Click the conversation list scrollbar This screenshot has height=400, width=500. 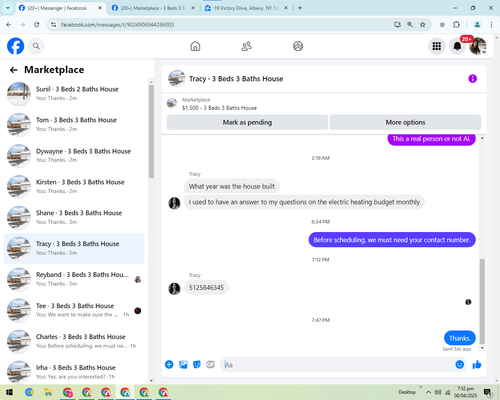coord(151,132)
